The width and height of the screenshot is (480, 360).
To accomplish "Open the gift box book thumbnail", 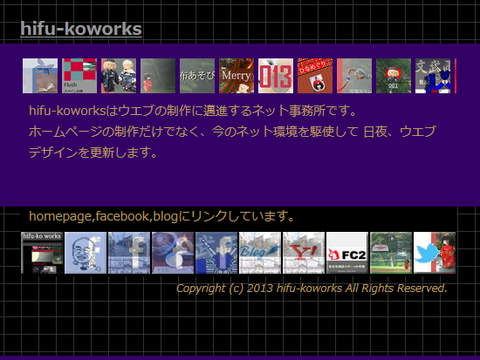I will click(40, 76).
